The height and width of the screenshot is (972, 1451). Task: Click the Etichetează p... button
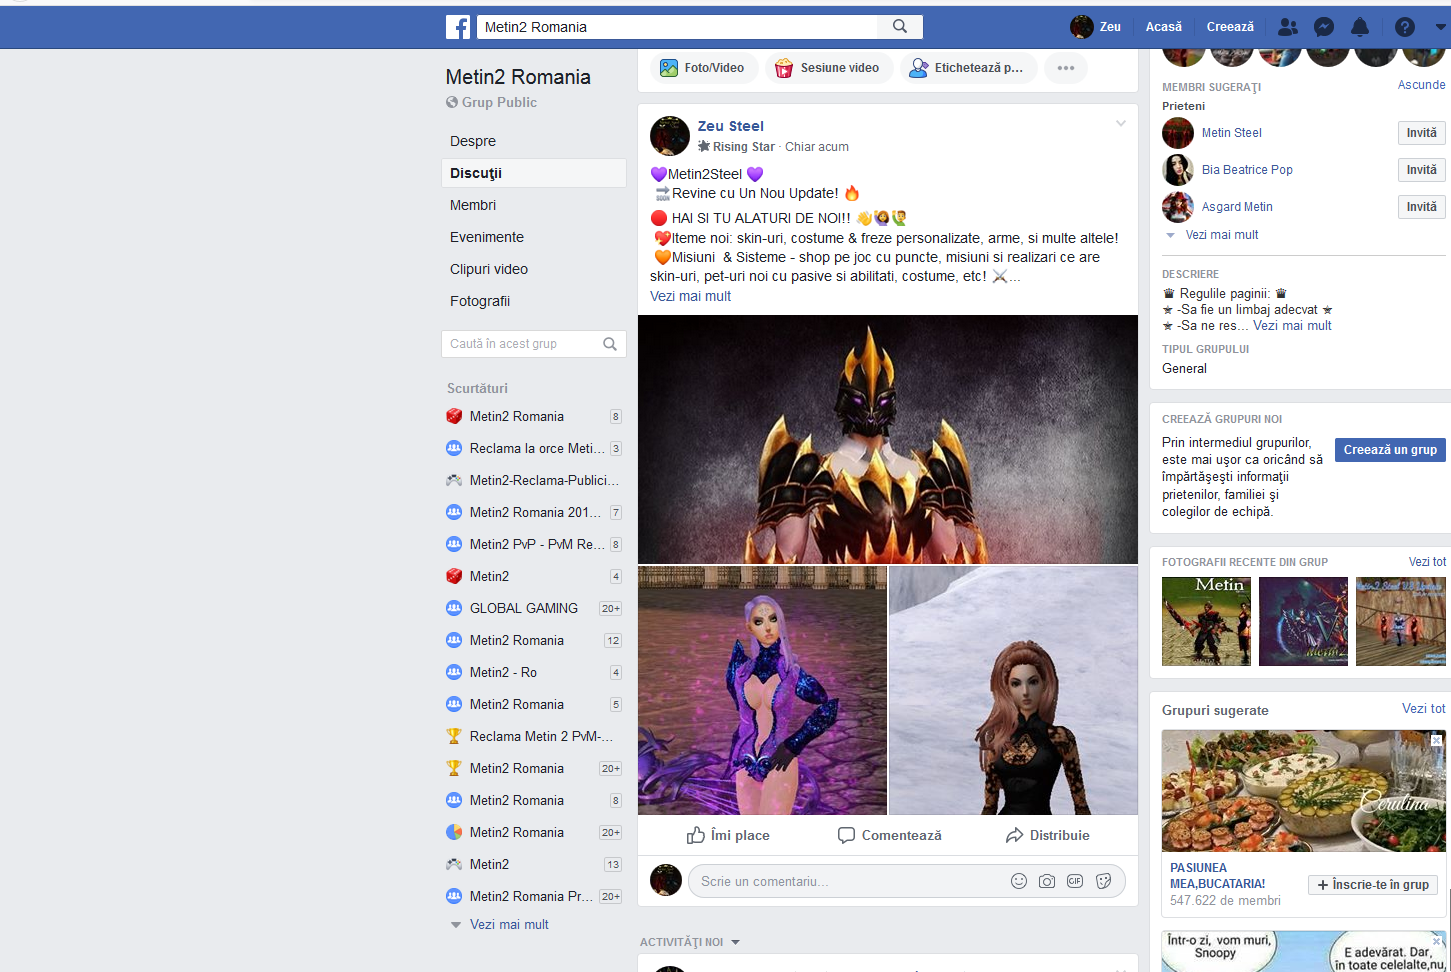[966, 68]
